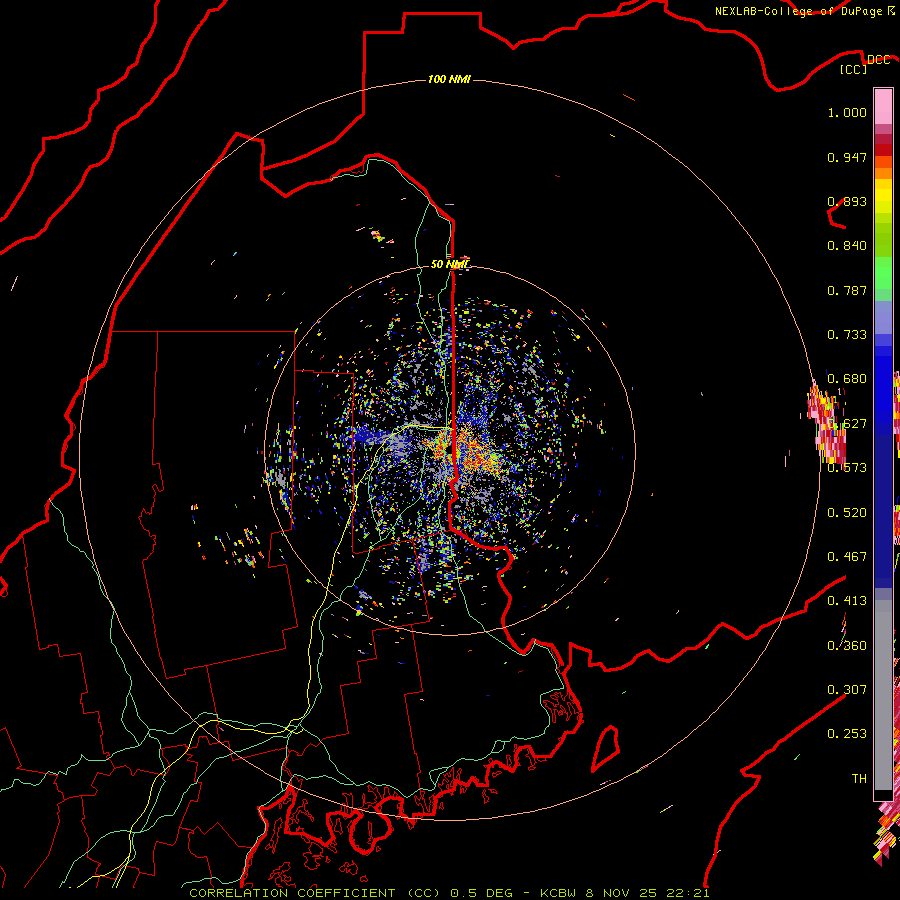Image resolution: width=900 pixels, height=900 pixels.
Task: Select the 0.733 scale value
Action: pos(847,335)
